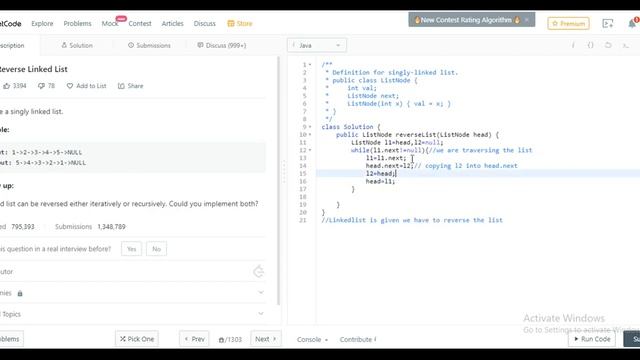The image size is (640, 360).
Task: Click code line 16 'head=l1;'
Action: [380, 181]
